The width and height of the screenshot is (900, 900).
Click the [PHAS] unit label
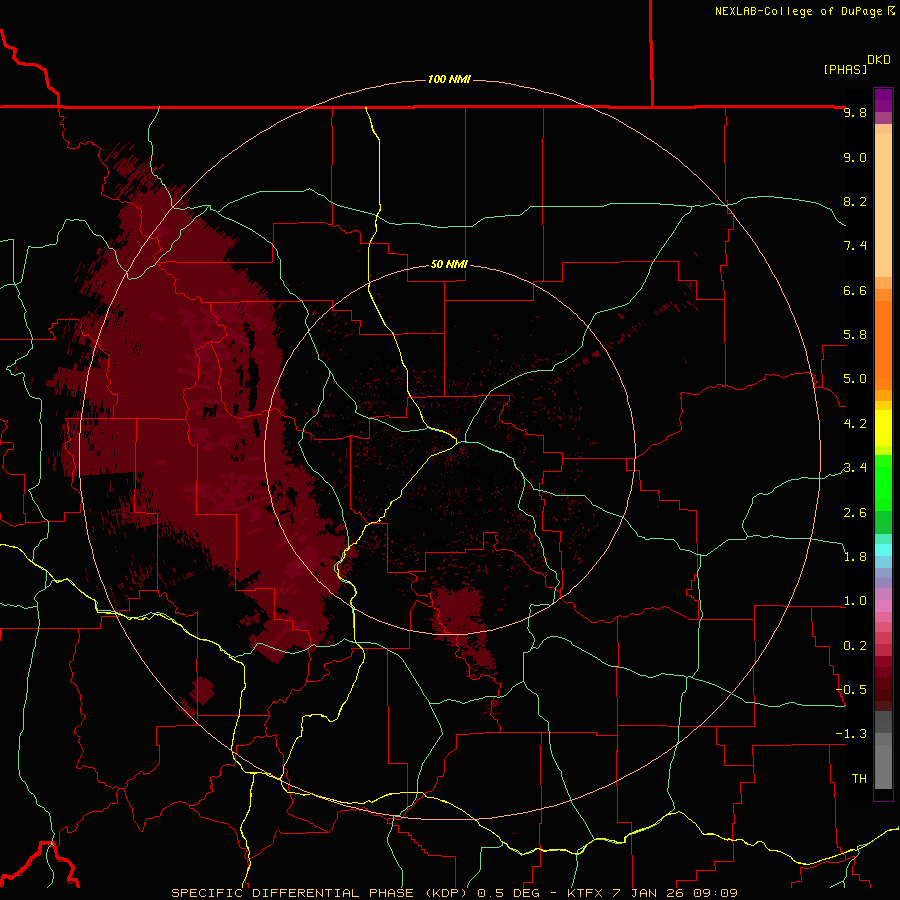[845, 69]
